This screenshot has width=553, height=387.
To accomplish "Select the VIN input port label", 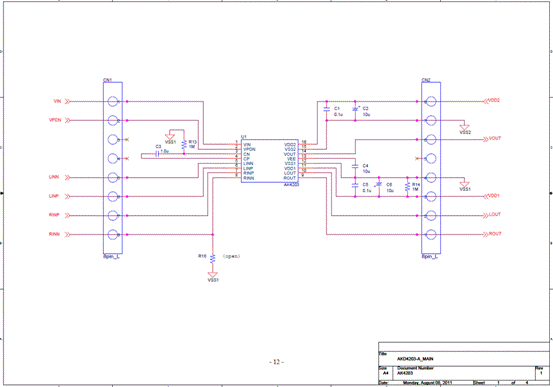I will pos(57,101).
